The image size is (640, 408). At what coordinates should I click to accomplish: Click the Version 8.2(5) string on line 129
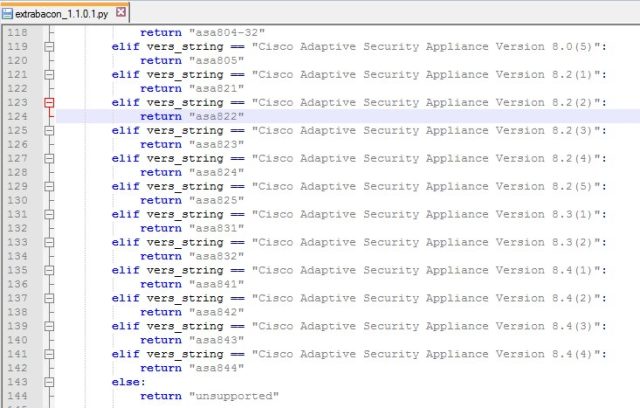coord(426,186)
